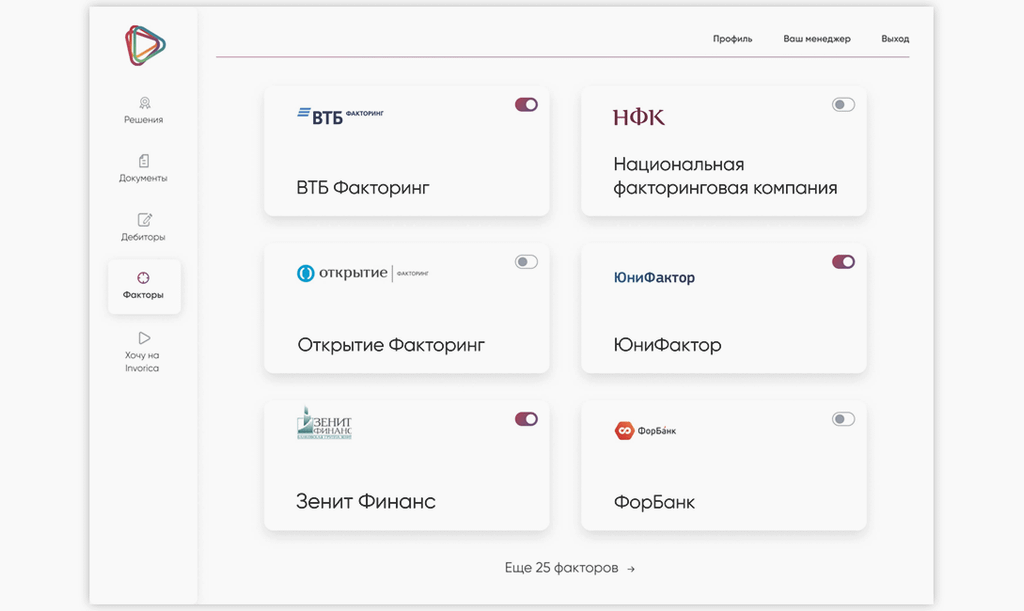The height and width of the screenshot is (611, 1024).
Task: Open the Решения section icon
Action: point(144,103)
